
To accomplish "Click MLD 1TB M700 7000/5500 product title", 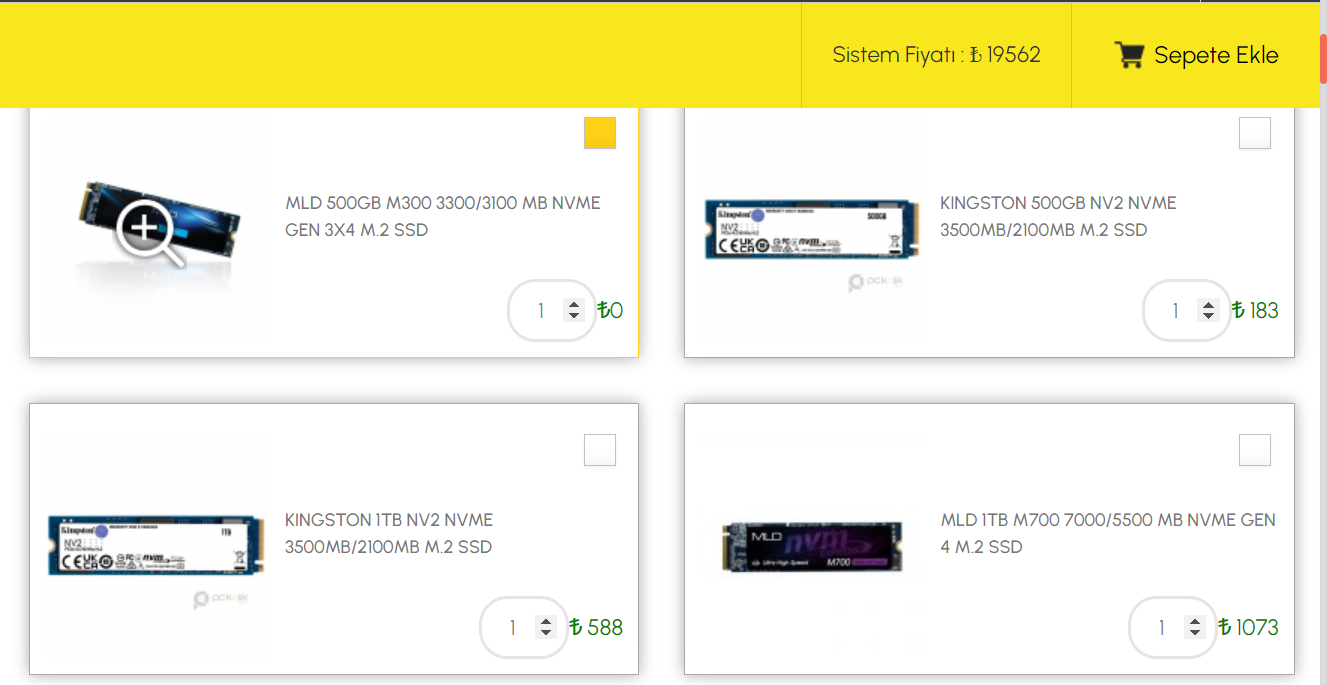I will [1108, 533].
